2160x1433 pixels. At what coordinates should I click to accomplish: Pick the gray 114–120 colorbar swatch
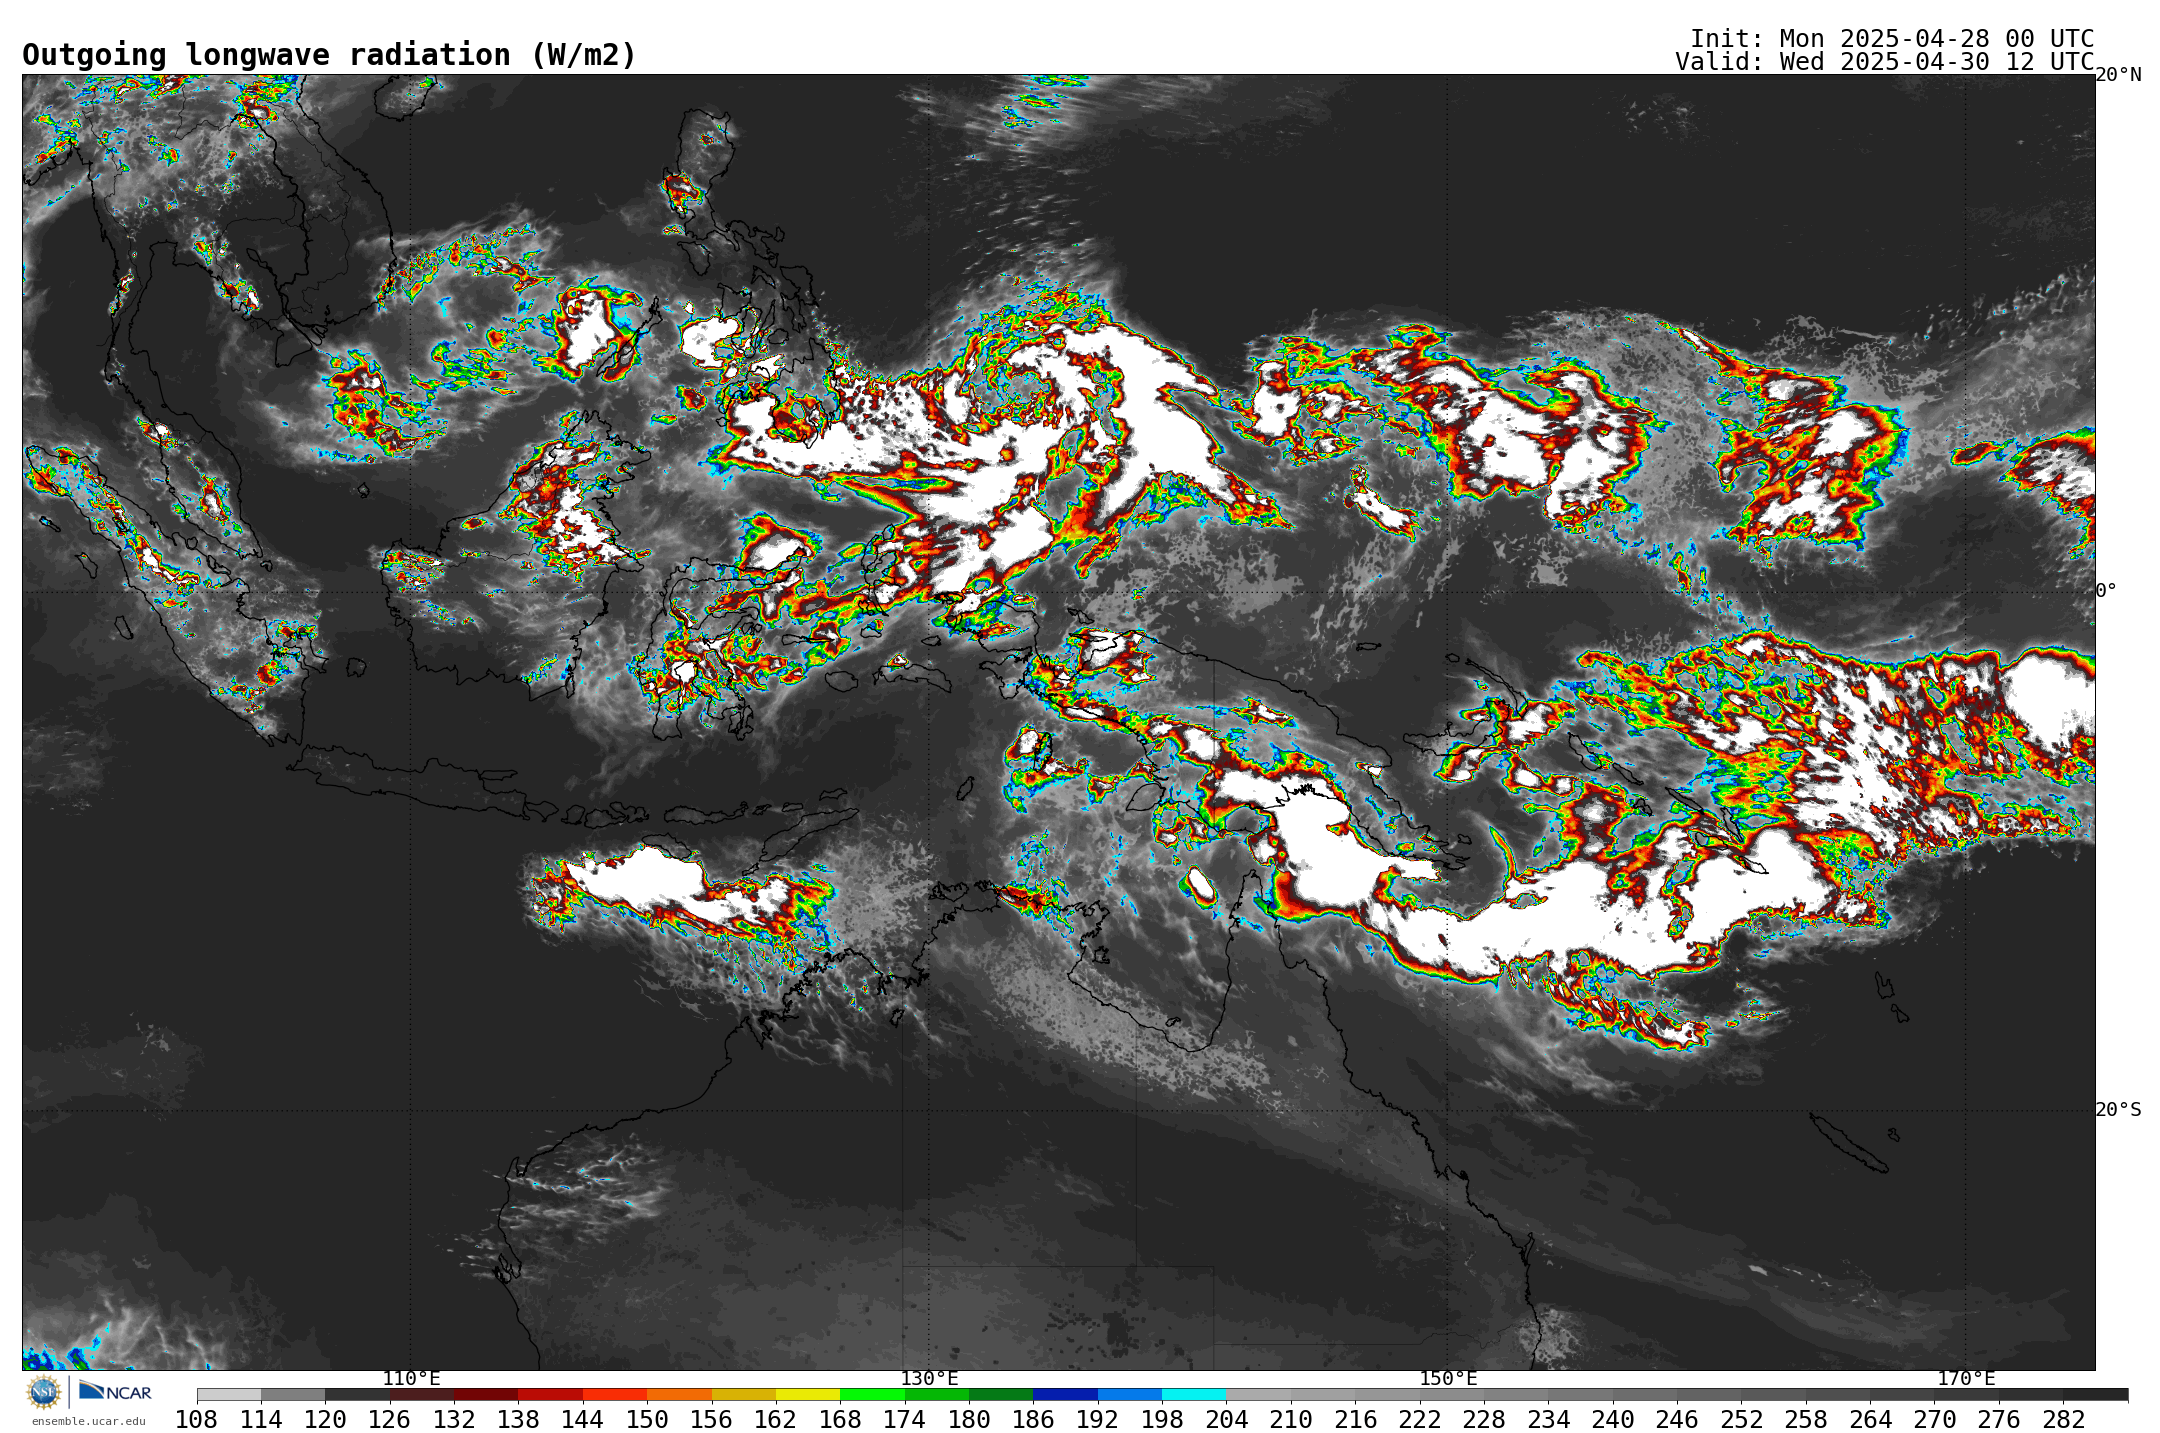[293, 1394]
